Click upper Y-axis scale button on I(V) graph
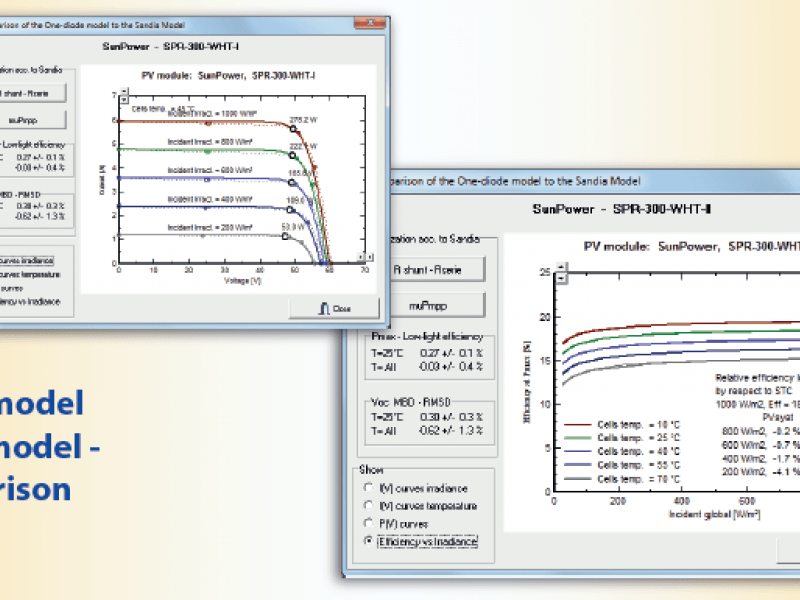 [x=123, y=92]
